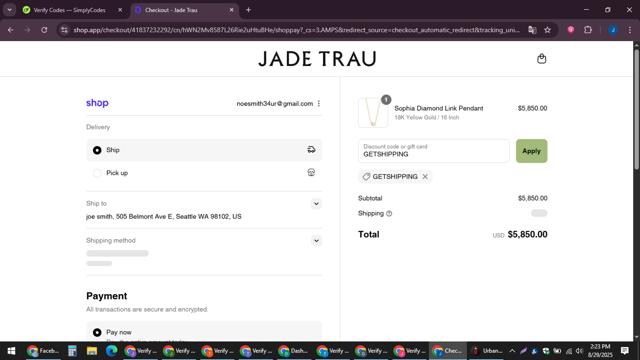The width and height of the screenshot is (640, 360).
Task: Open Microsoft Edge from the taskbar
Action: pyautogui.click(x=111, y=351)
